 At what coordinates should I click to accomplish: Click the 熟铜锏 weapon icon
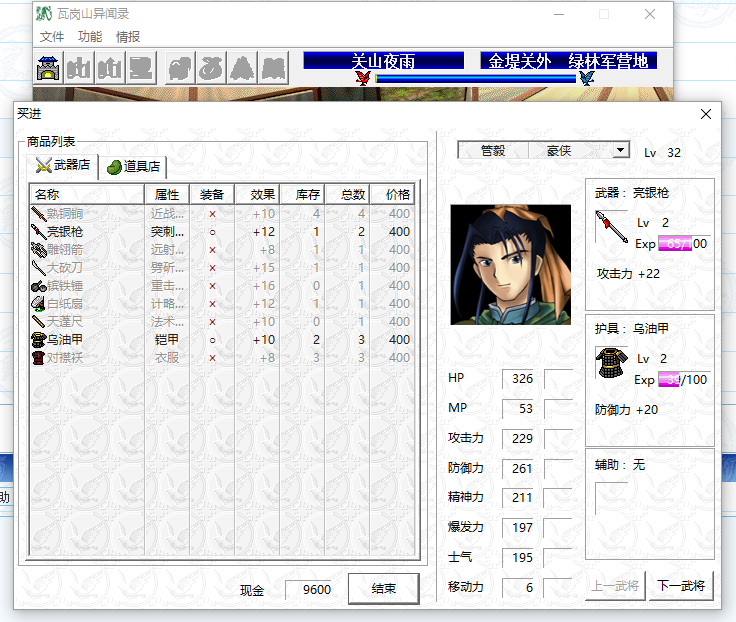click(38, 214)
